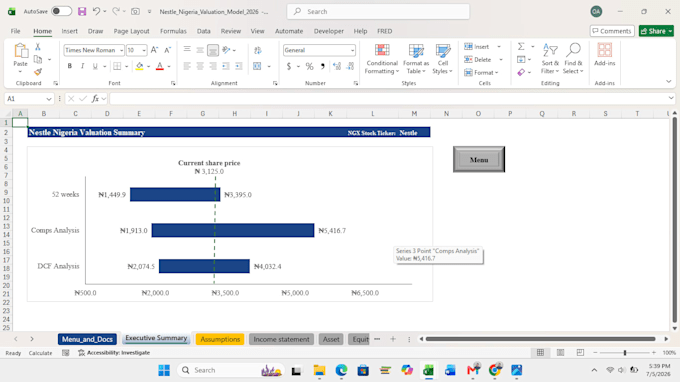Open the Comments button

612,31
